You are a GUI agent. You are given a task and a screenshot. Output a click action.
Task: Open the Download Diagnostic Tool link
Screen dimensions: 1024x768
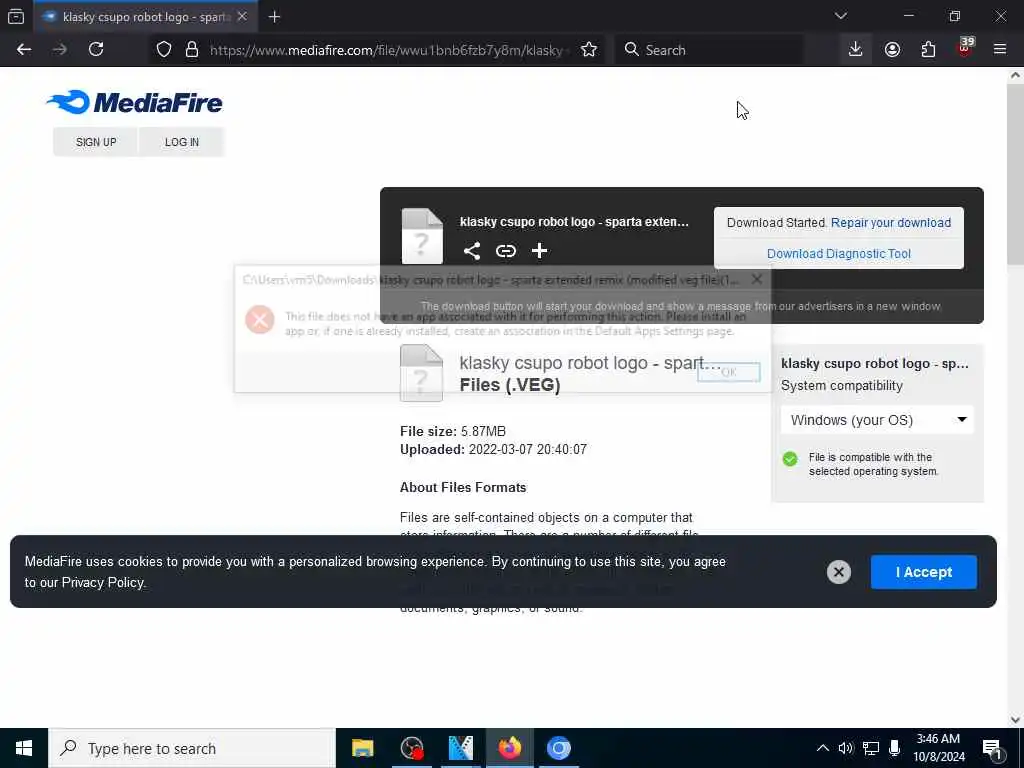[x=839, y=253]
